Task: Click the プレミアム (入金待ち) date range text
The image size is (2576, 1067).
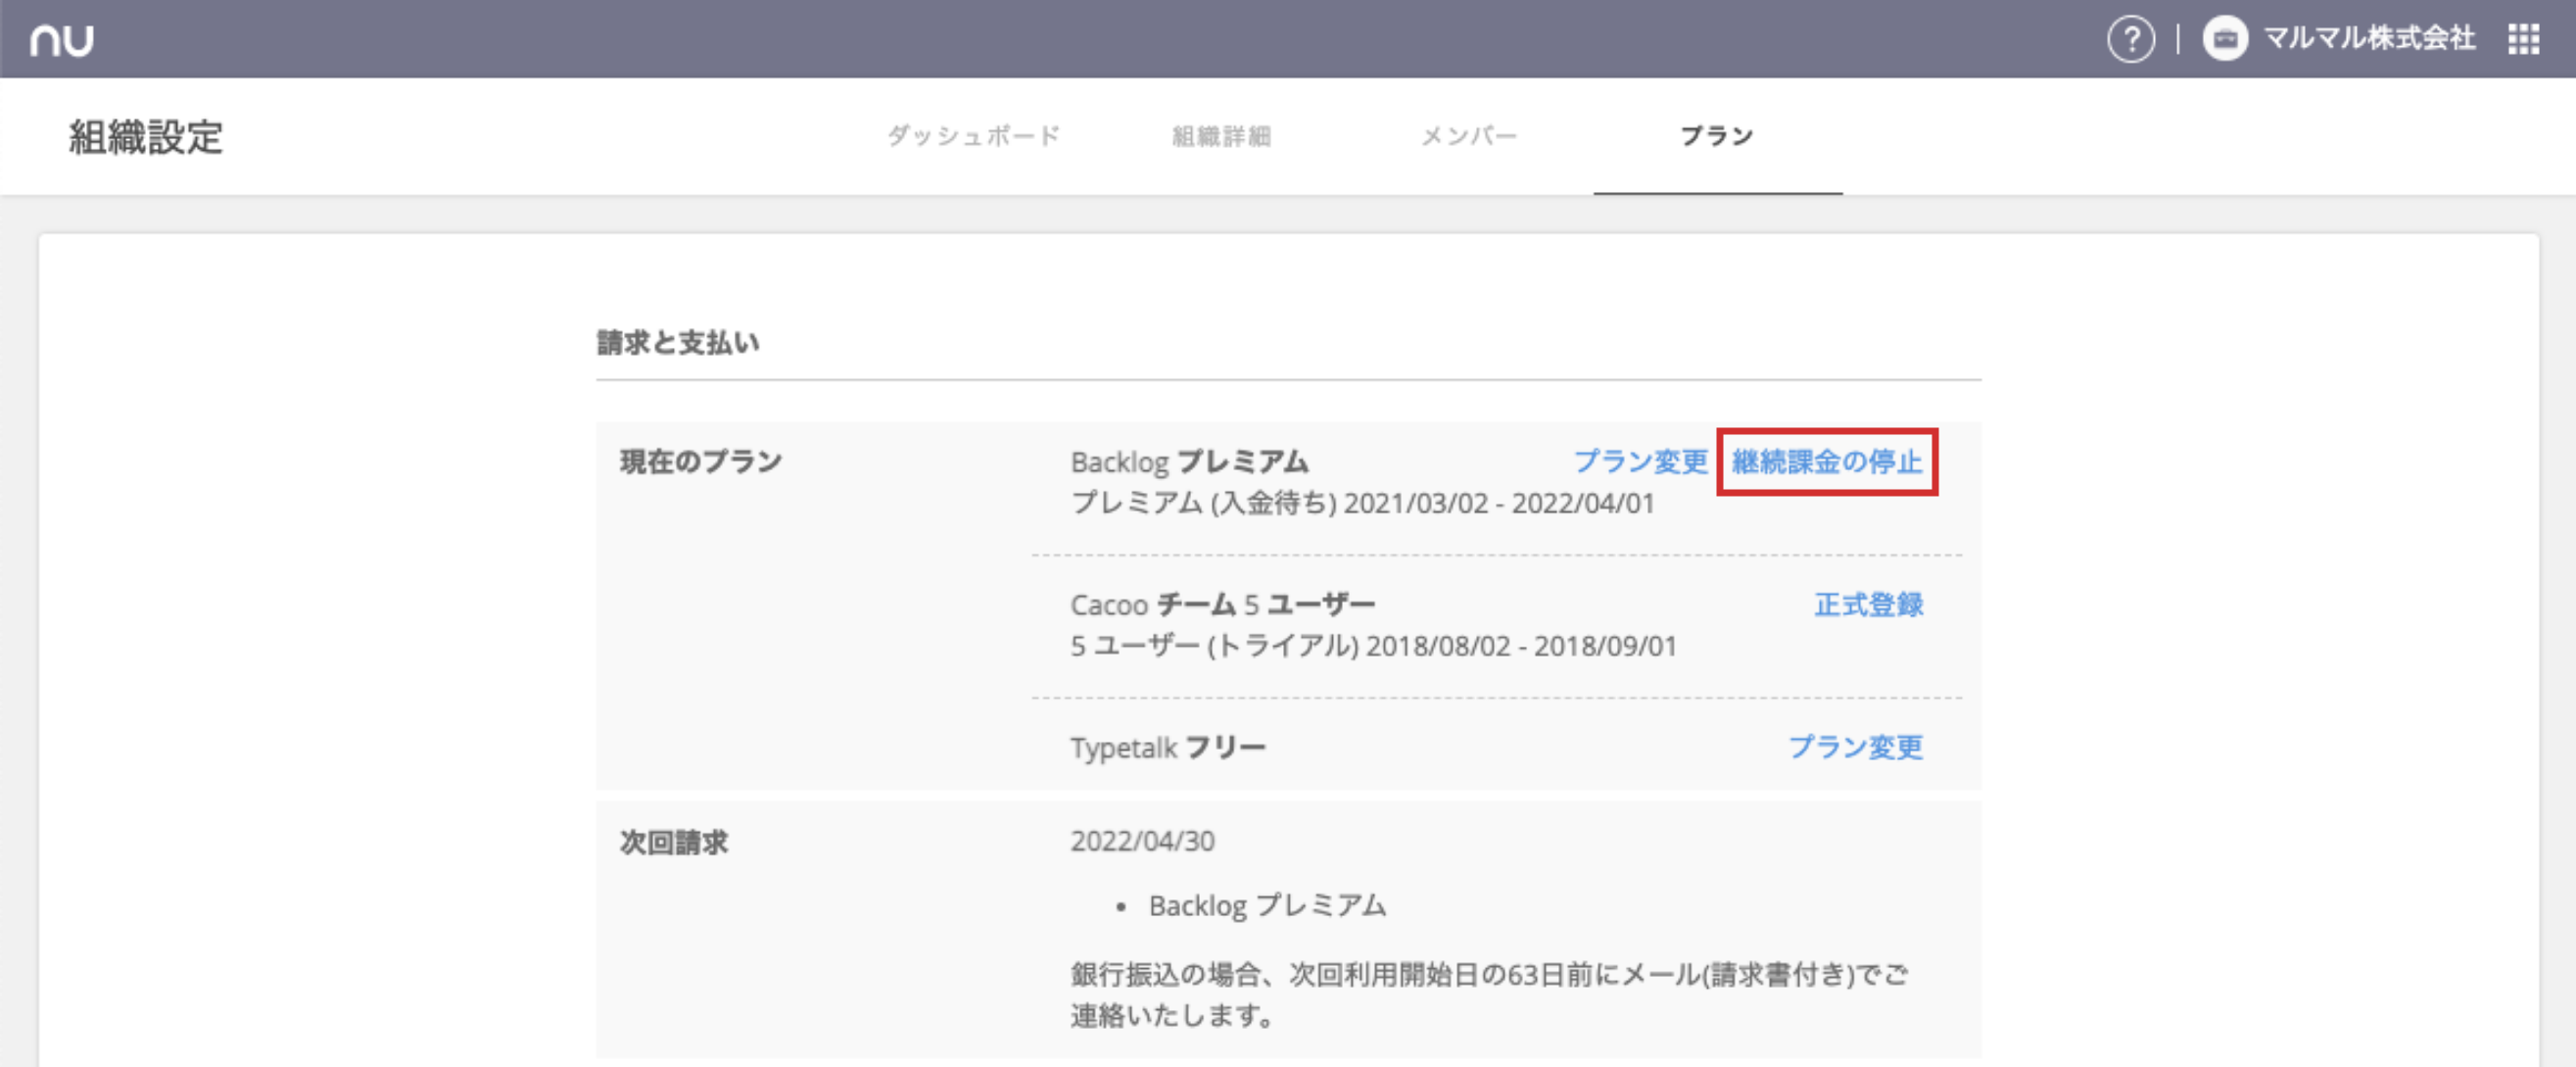Action: (1362, 503)
